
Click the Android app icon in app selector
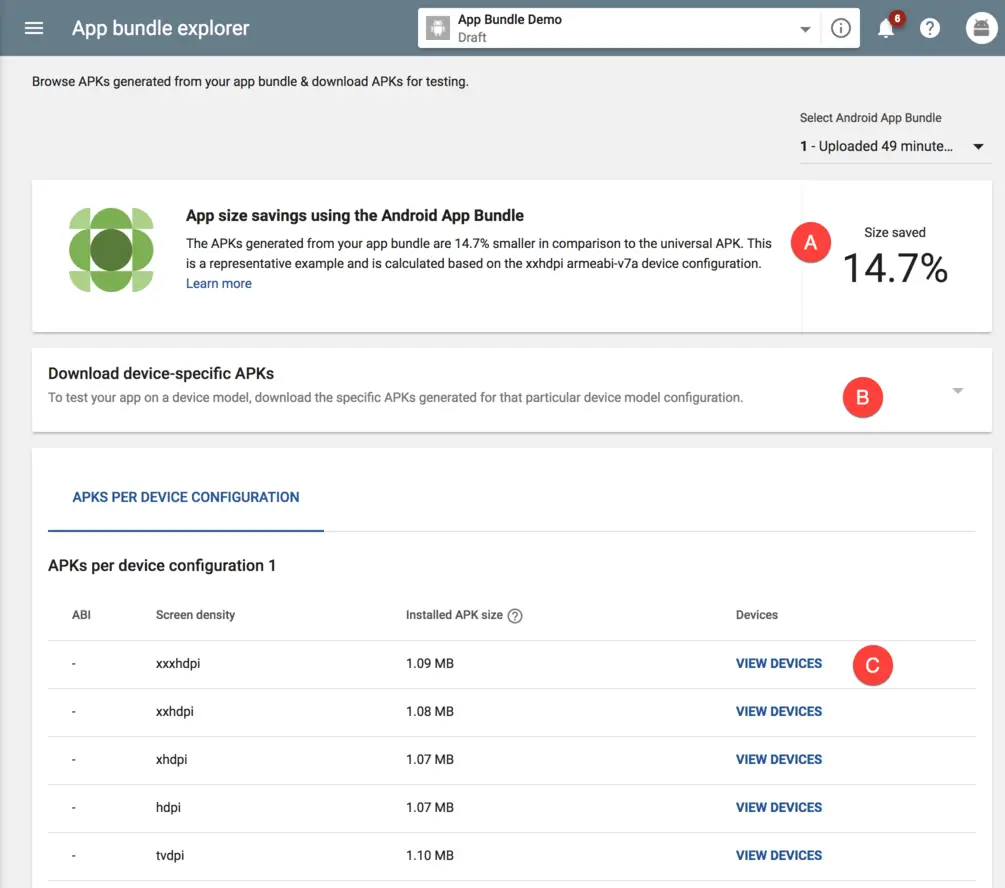[438, 29]
